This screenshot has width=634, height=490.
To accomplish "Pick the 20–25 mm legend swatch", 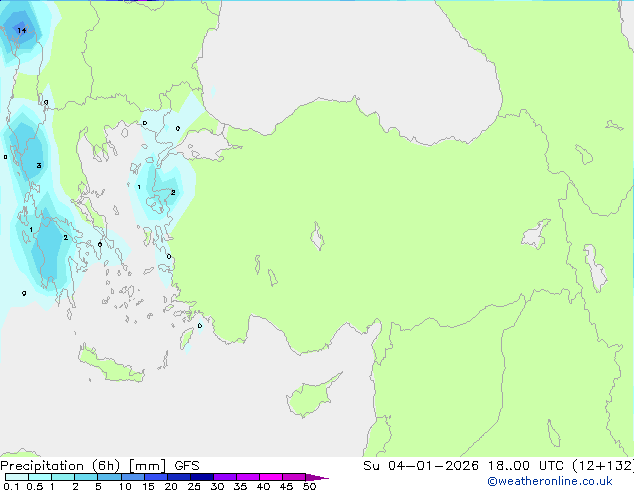I will pos(178,477).
